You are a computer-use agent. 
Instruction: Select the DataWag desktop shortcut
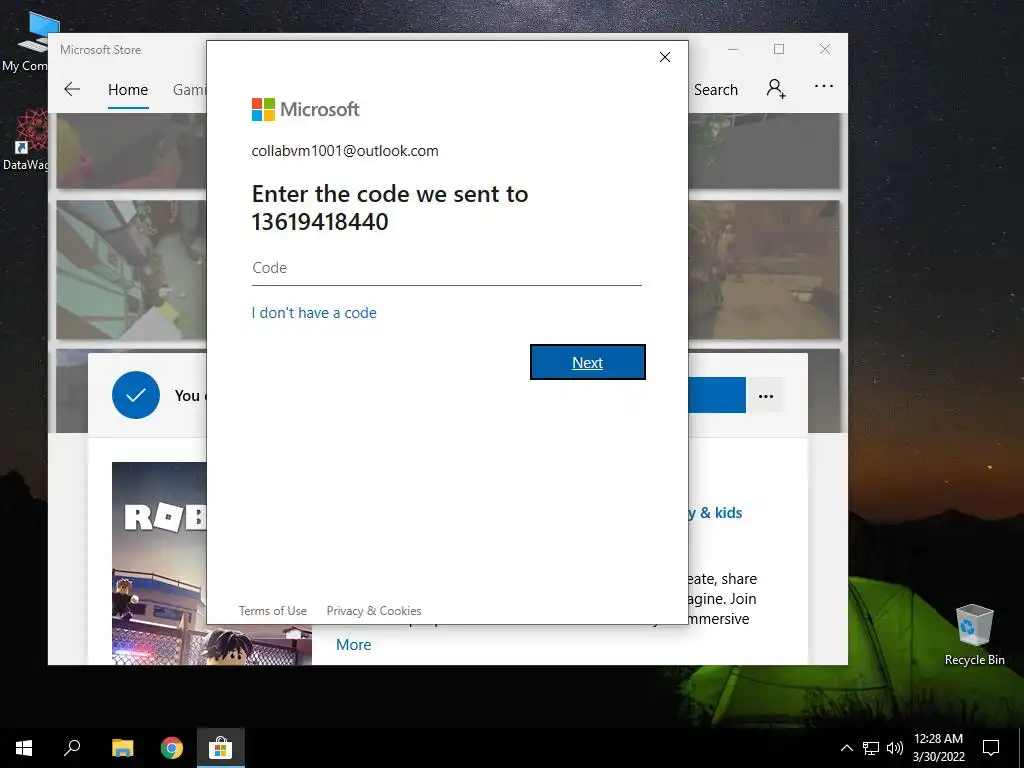click(25, 140)
